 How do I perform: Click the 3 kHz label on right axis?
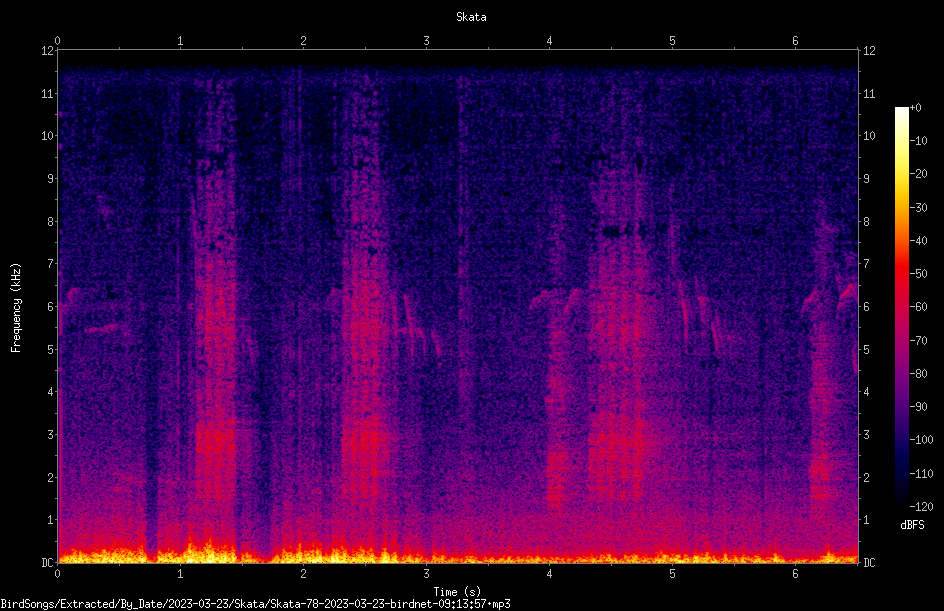tap(866, 435)
